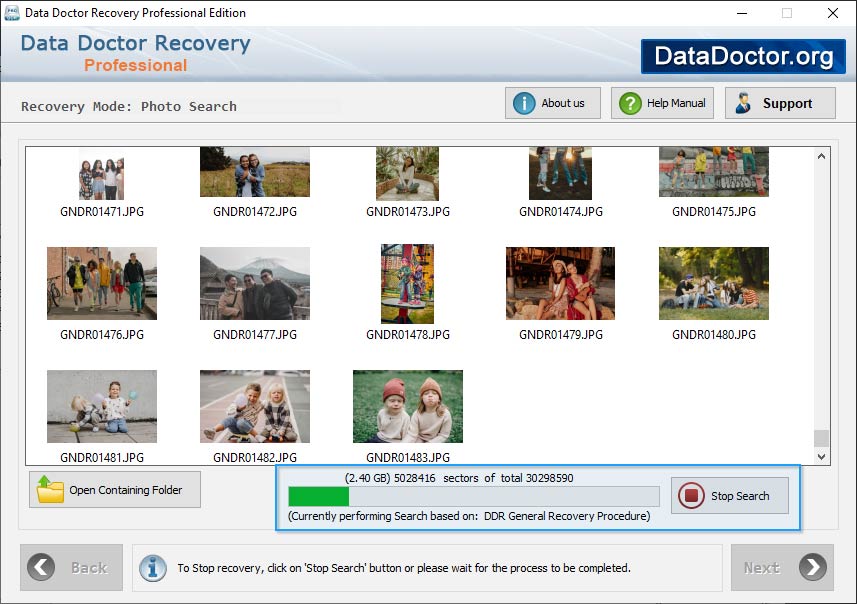Select thumbnail of GNDR01473.JPG
This screenshot has width=857, height=604.
click(x=407, y=173)
